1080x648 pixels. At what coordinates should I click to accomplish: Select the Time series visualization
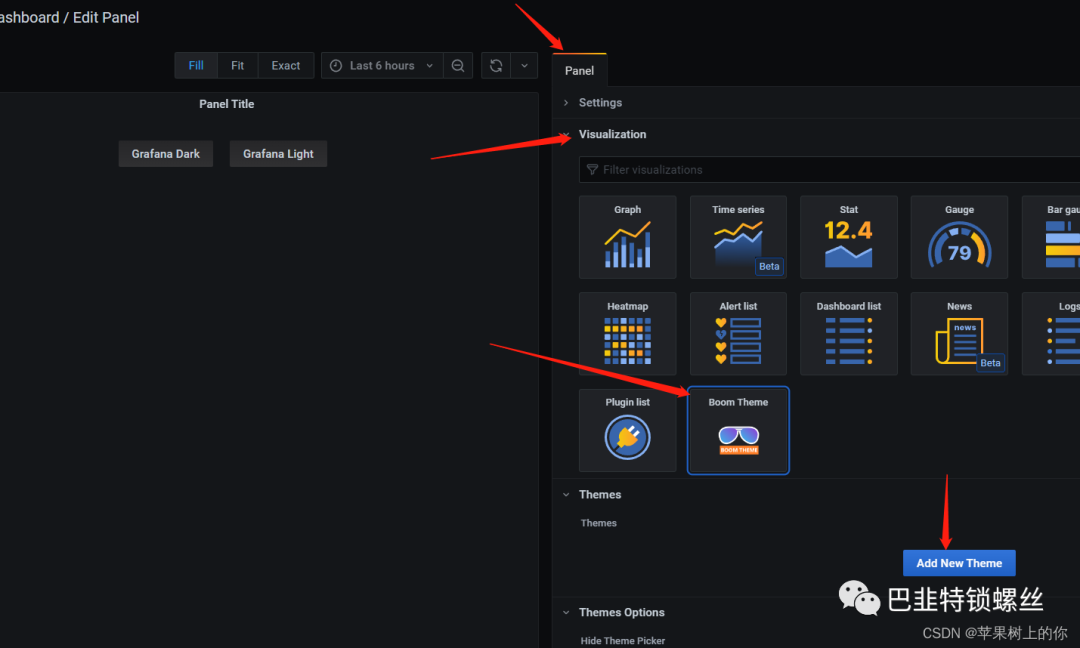coord(738,237)
